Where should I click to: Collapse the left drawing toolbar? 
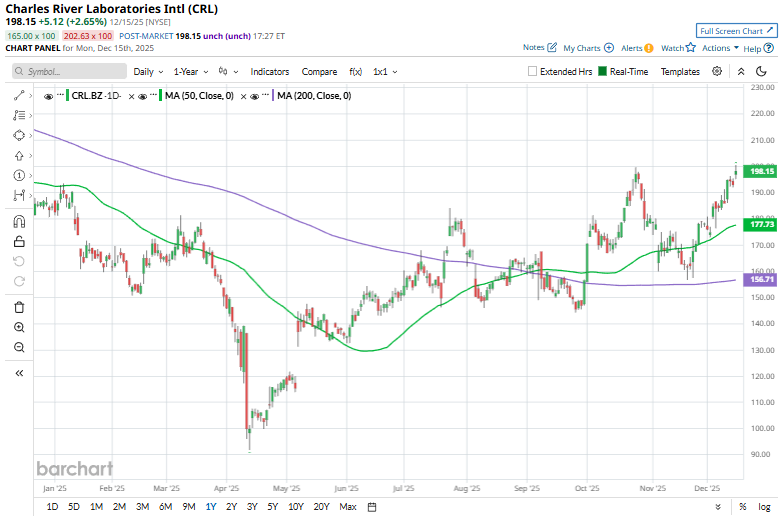[19, 373]
